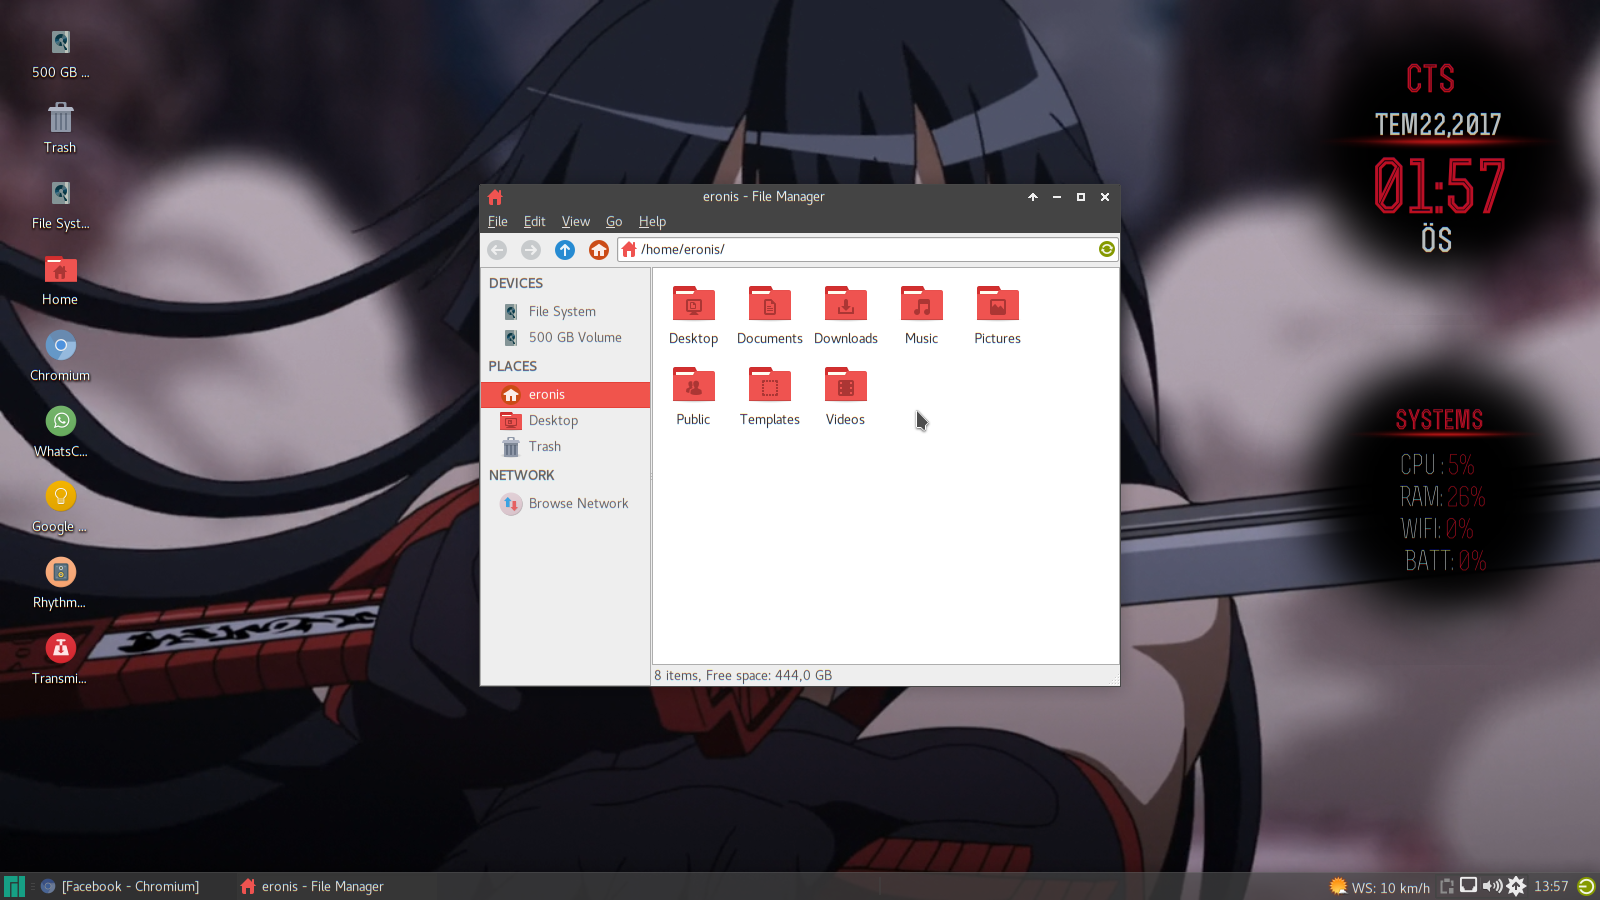Select the Home desktop icon
Screen dimensions: 1600x900
(x=61, y=281)
